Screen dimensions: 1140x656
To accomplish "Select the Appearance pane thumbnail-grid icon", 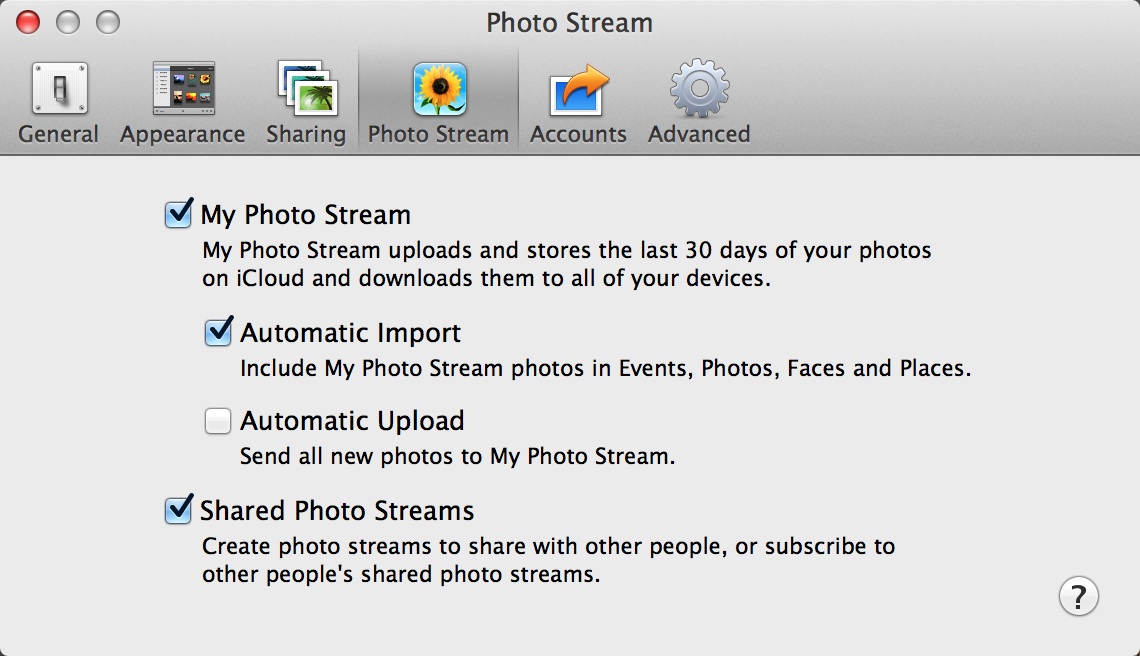I will (x=182, y=90).
